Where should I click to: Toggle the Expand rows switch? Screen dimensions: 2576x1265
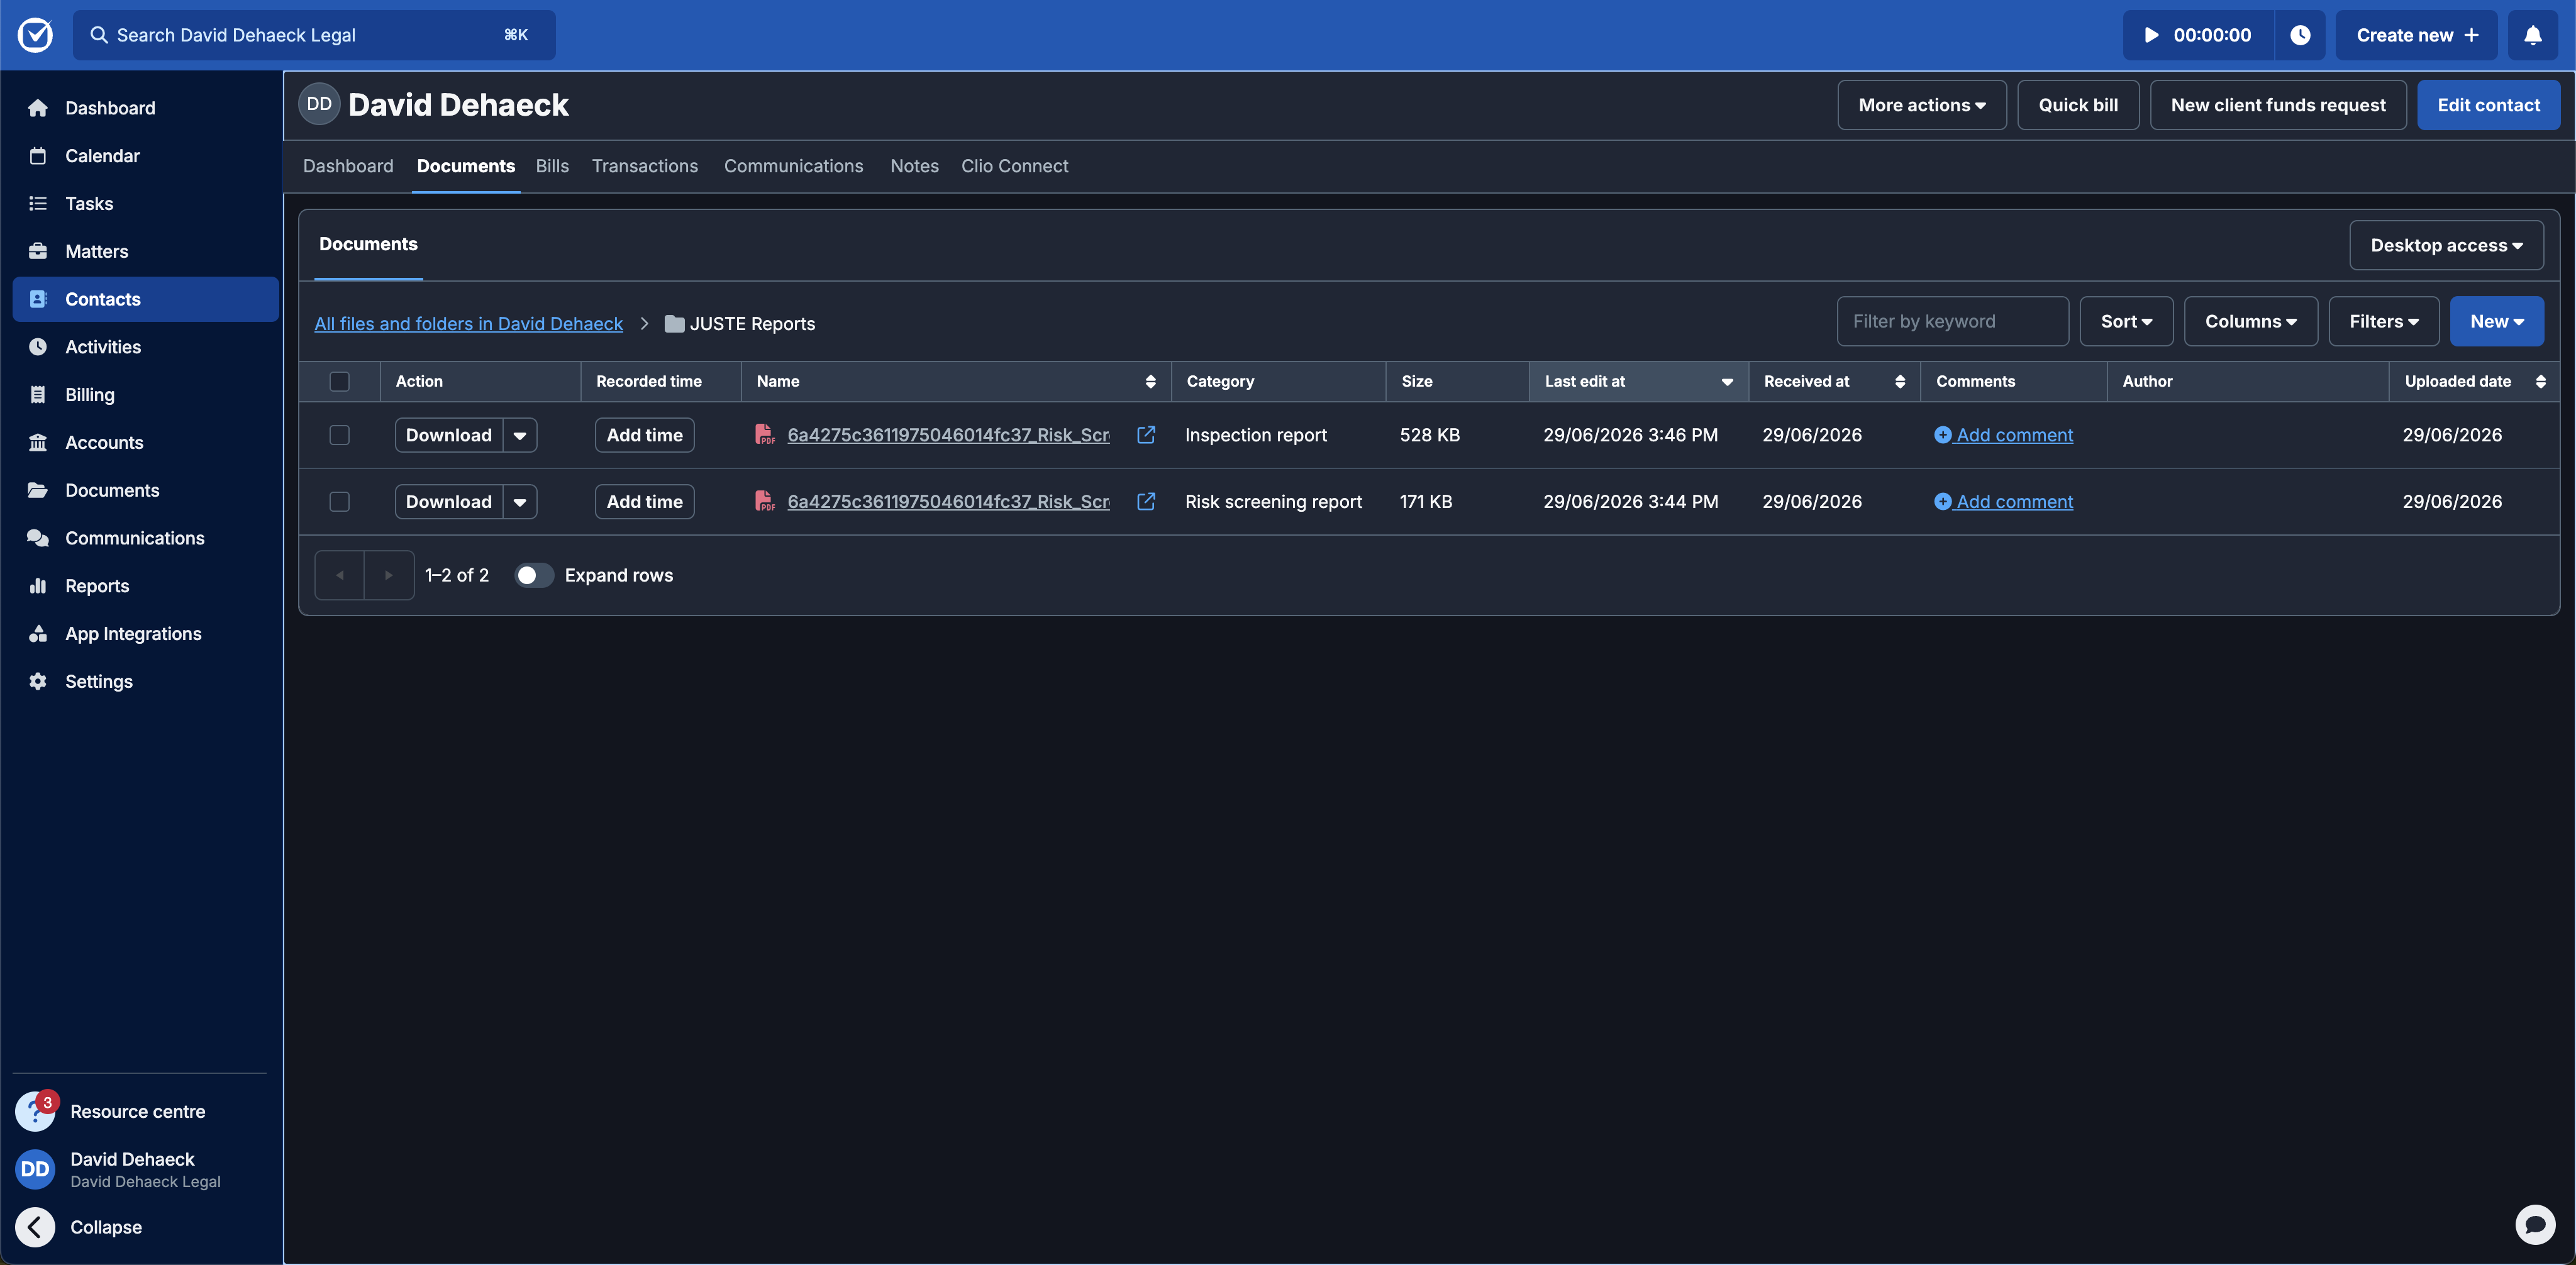click(x=534, y=575)
